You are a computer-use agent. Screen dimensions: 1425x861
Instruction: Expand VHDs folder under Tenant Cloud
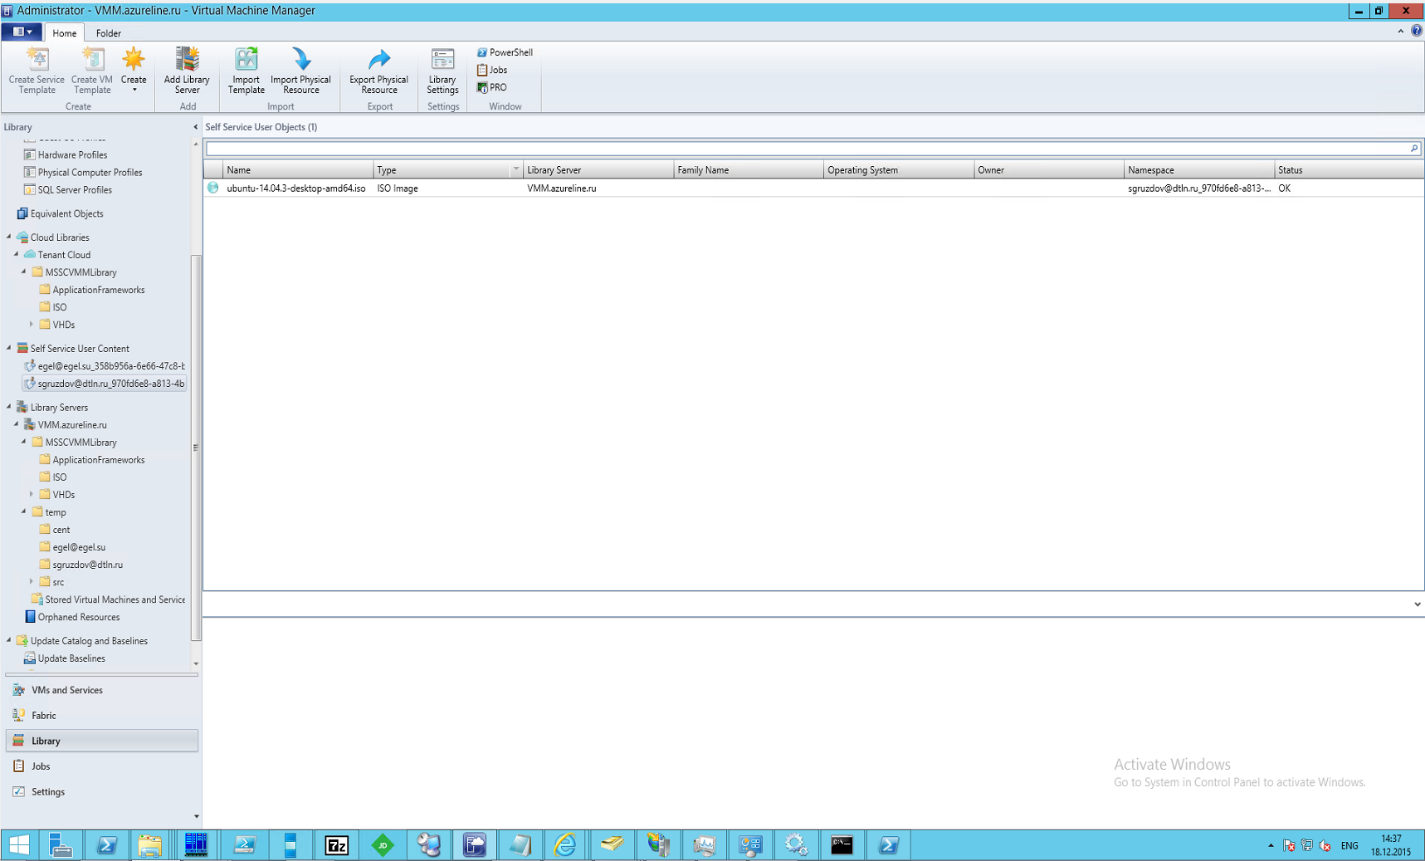pyautogui.click(x=31, y=325)
